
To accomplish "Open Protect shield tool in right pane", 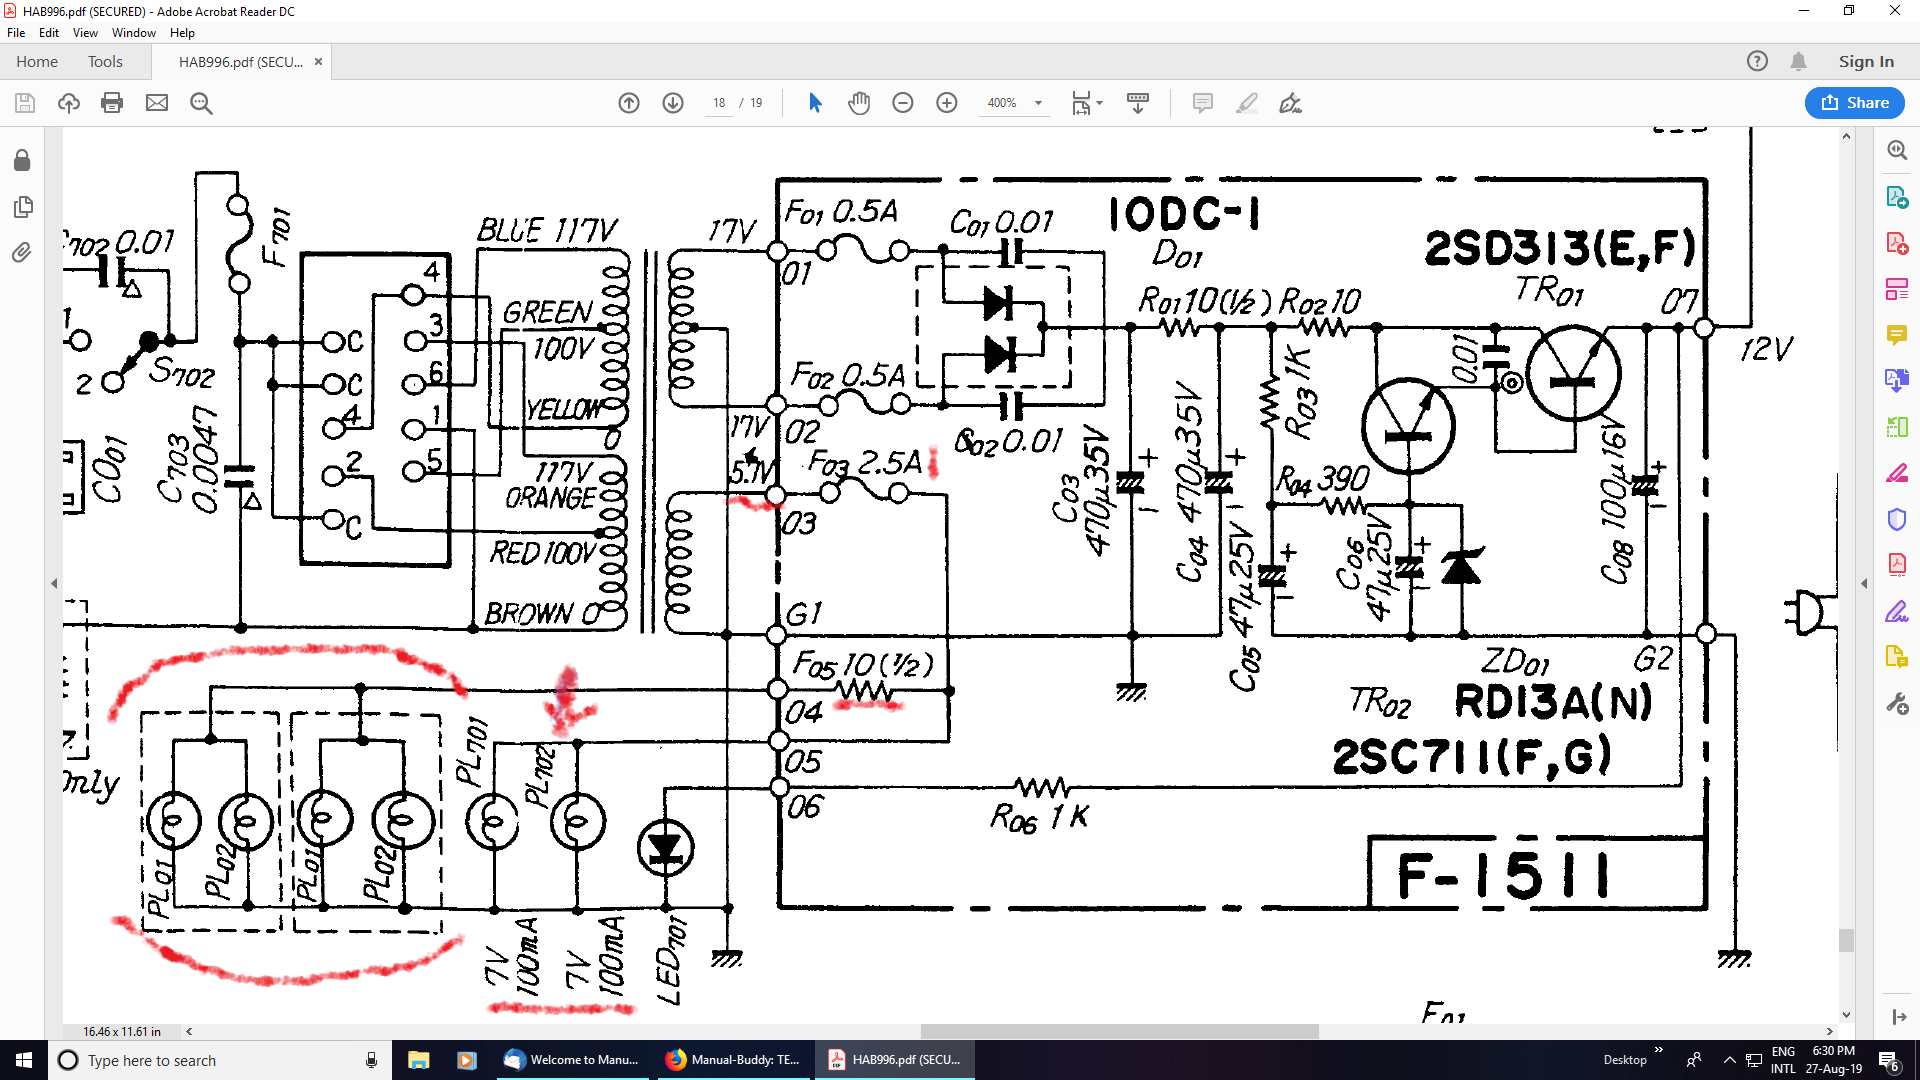I will (1897, 519).
